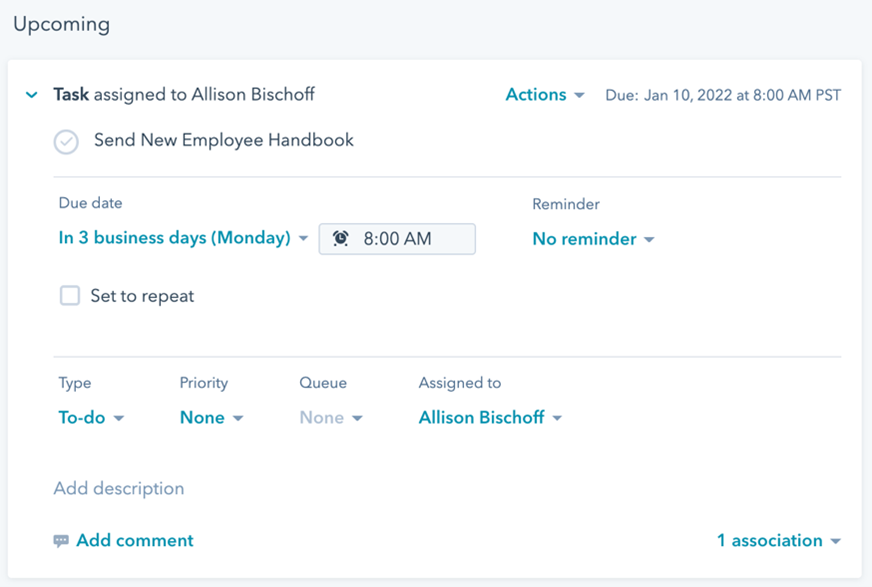Open the To-do type dropdown

[x=91, y=417]
